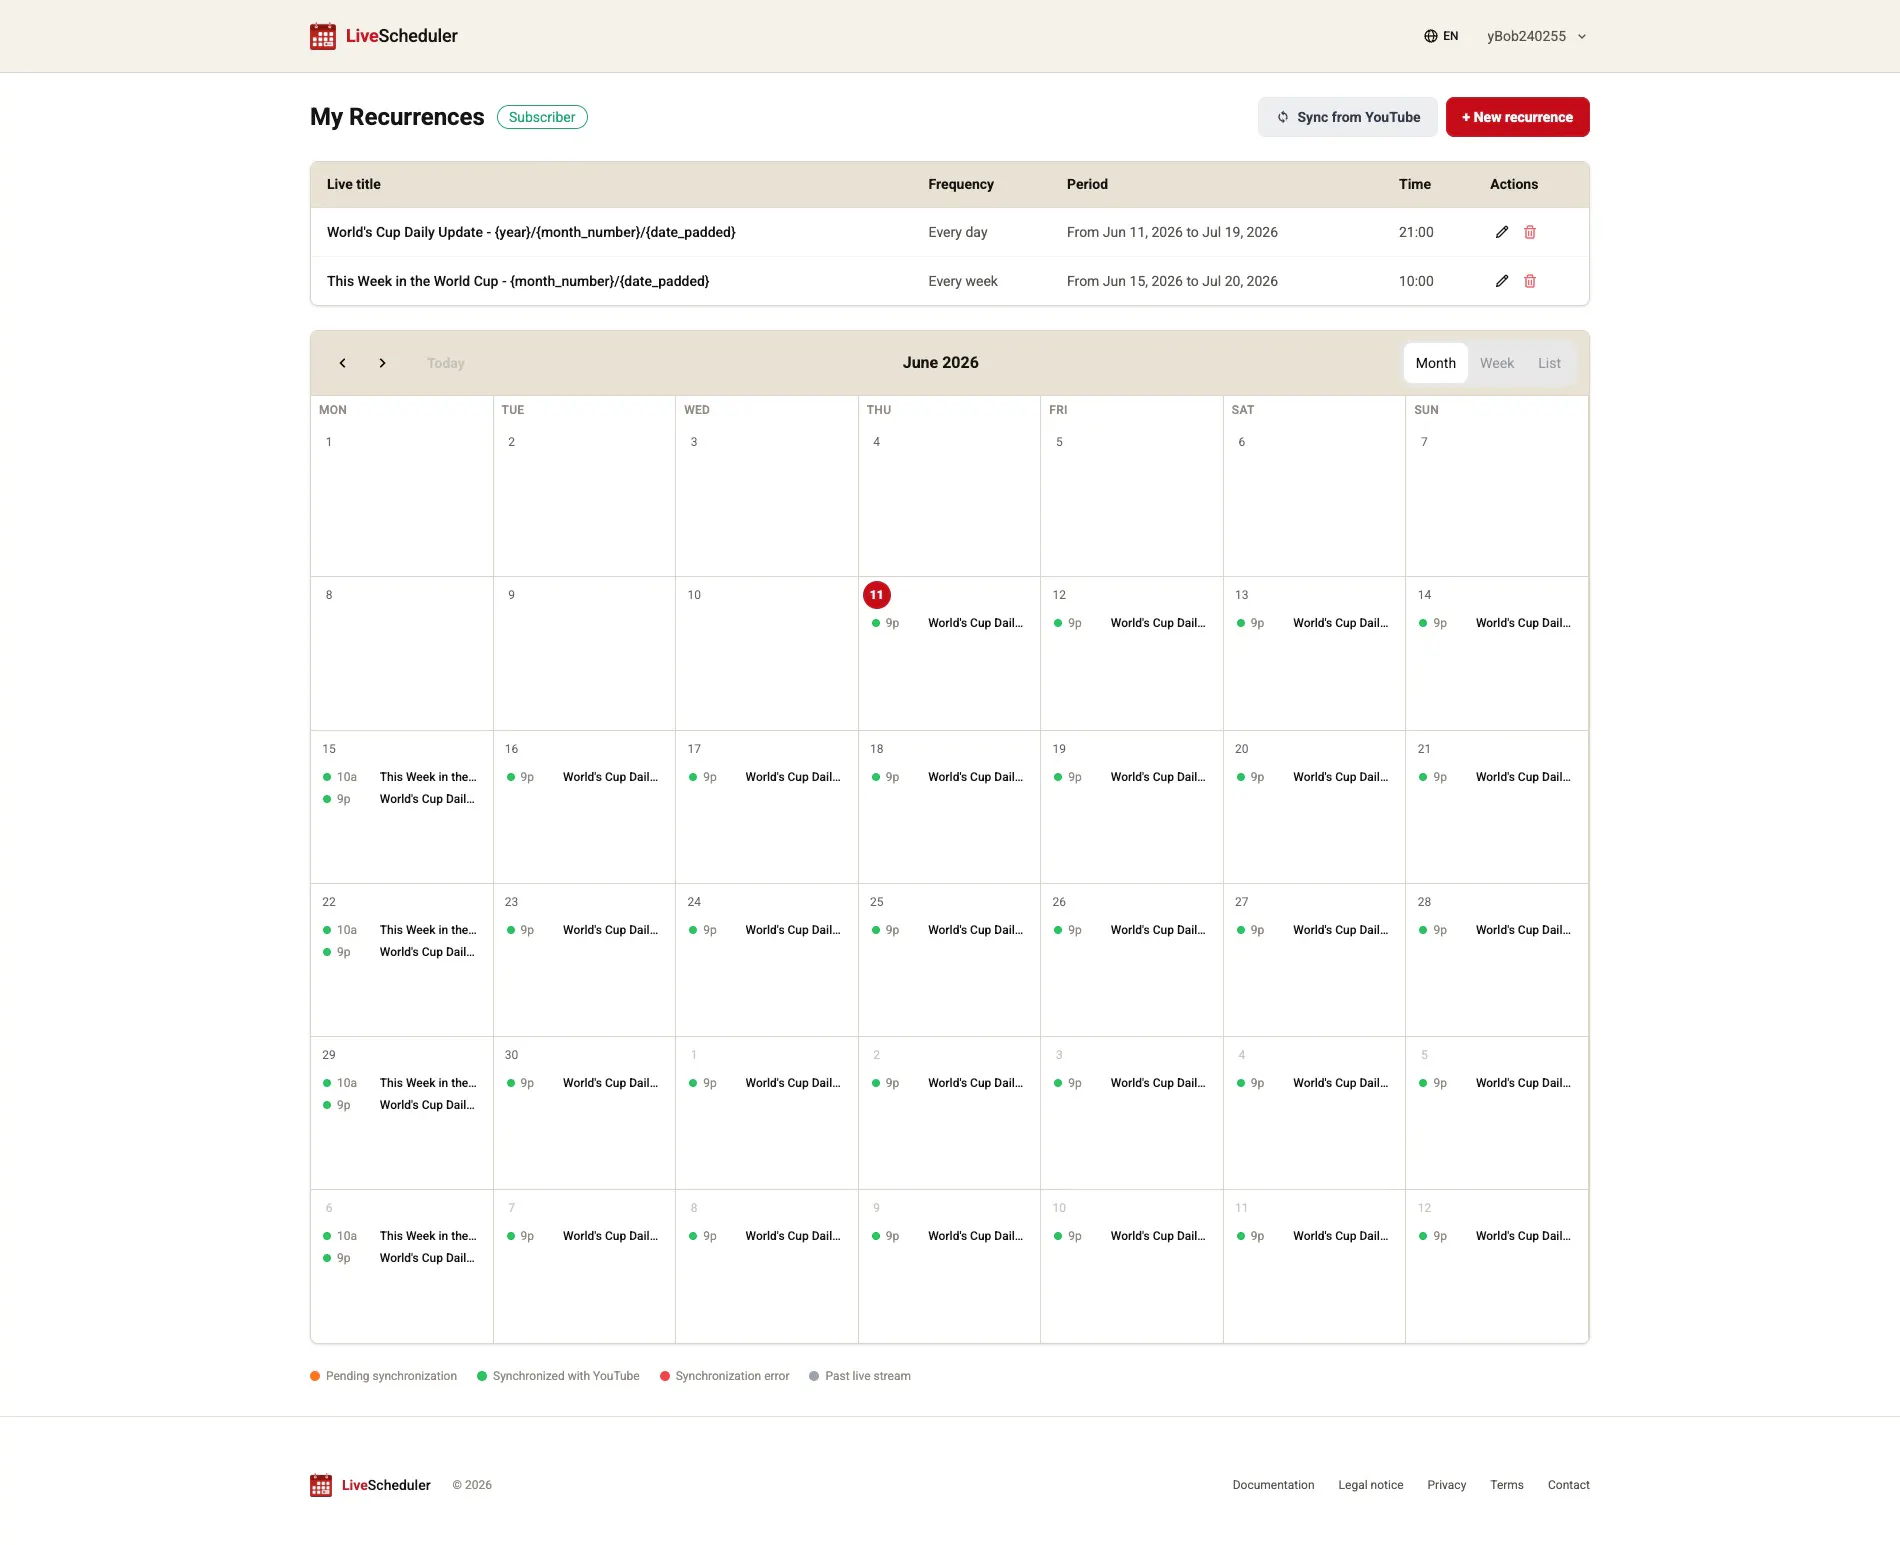This screenshot has width=1900, height=1545.
Task: Click the June 2026 calendar title
Action: tap(940, 363)
